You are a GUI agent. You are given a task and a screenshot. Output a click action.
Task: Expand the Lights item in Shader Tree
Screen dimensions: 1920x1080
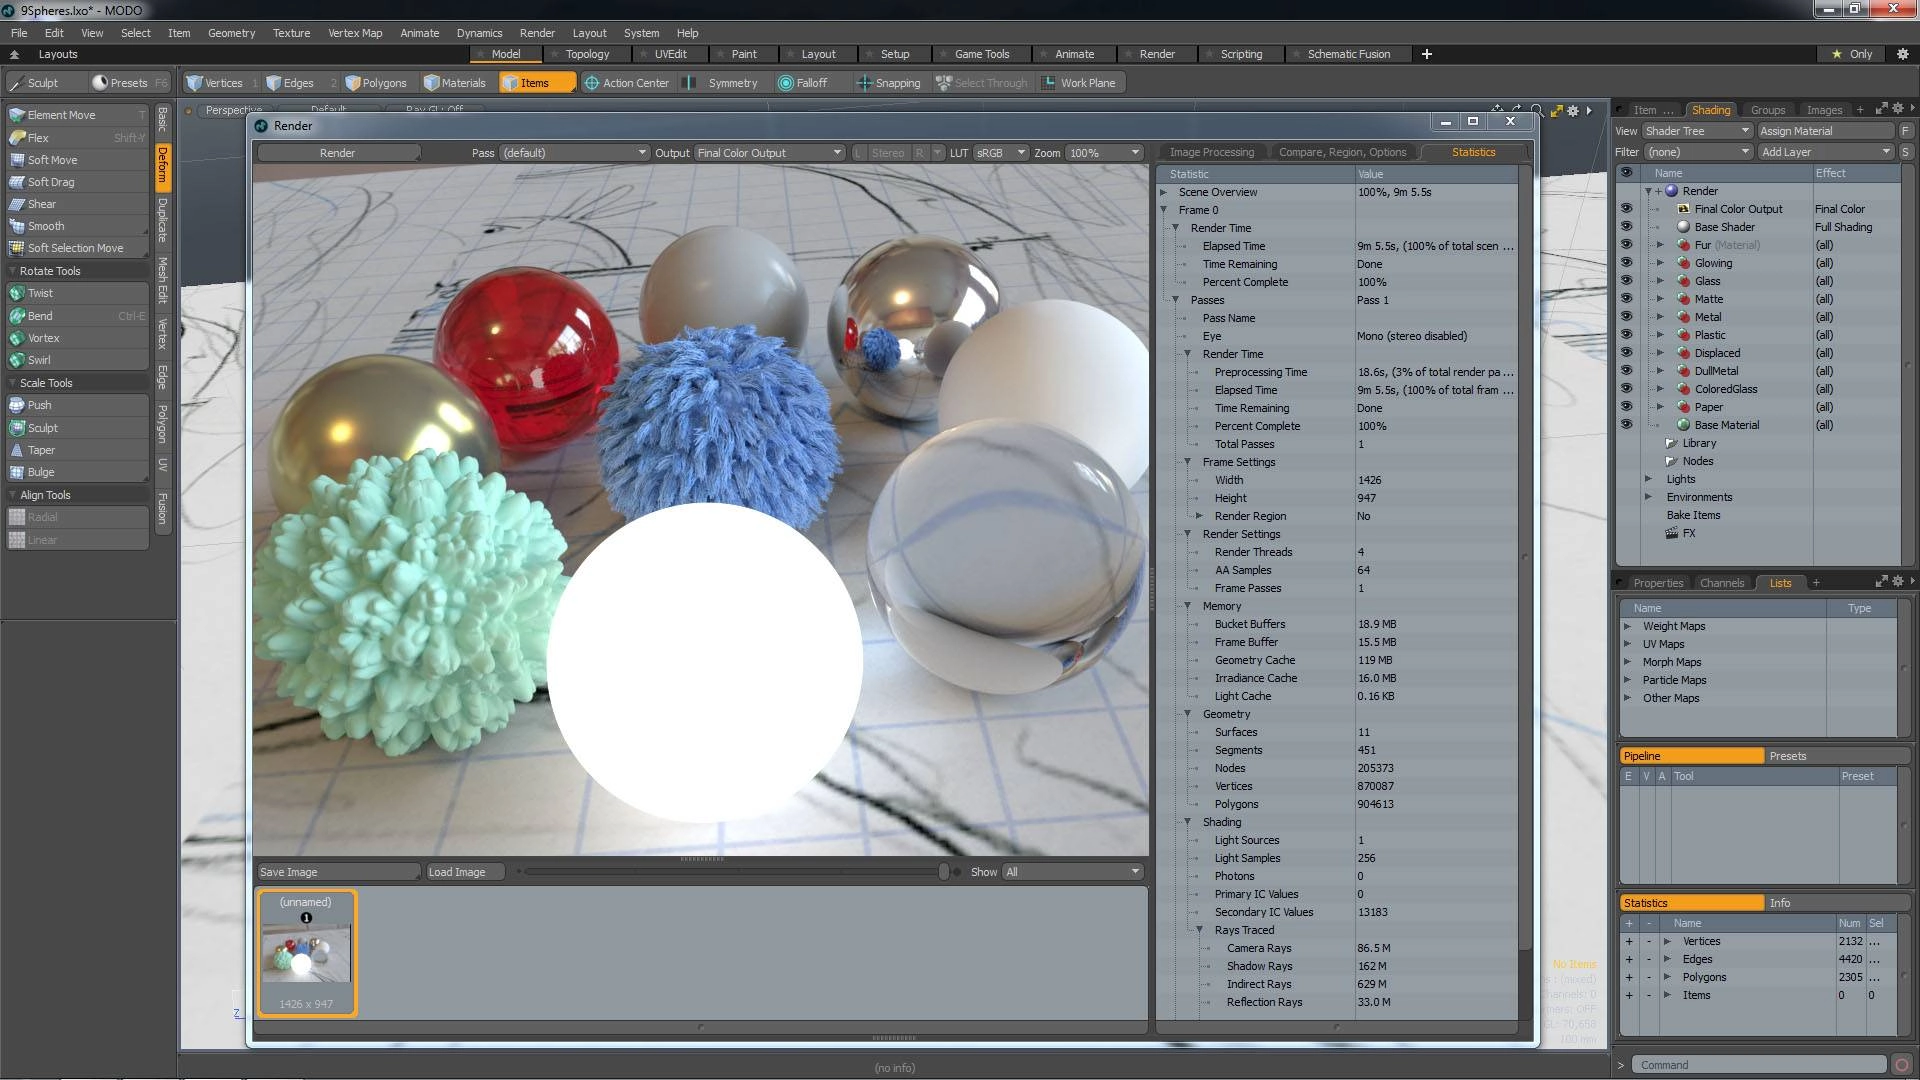(x=1648, y=479)
